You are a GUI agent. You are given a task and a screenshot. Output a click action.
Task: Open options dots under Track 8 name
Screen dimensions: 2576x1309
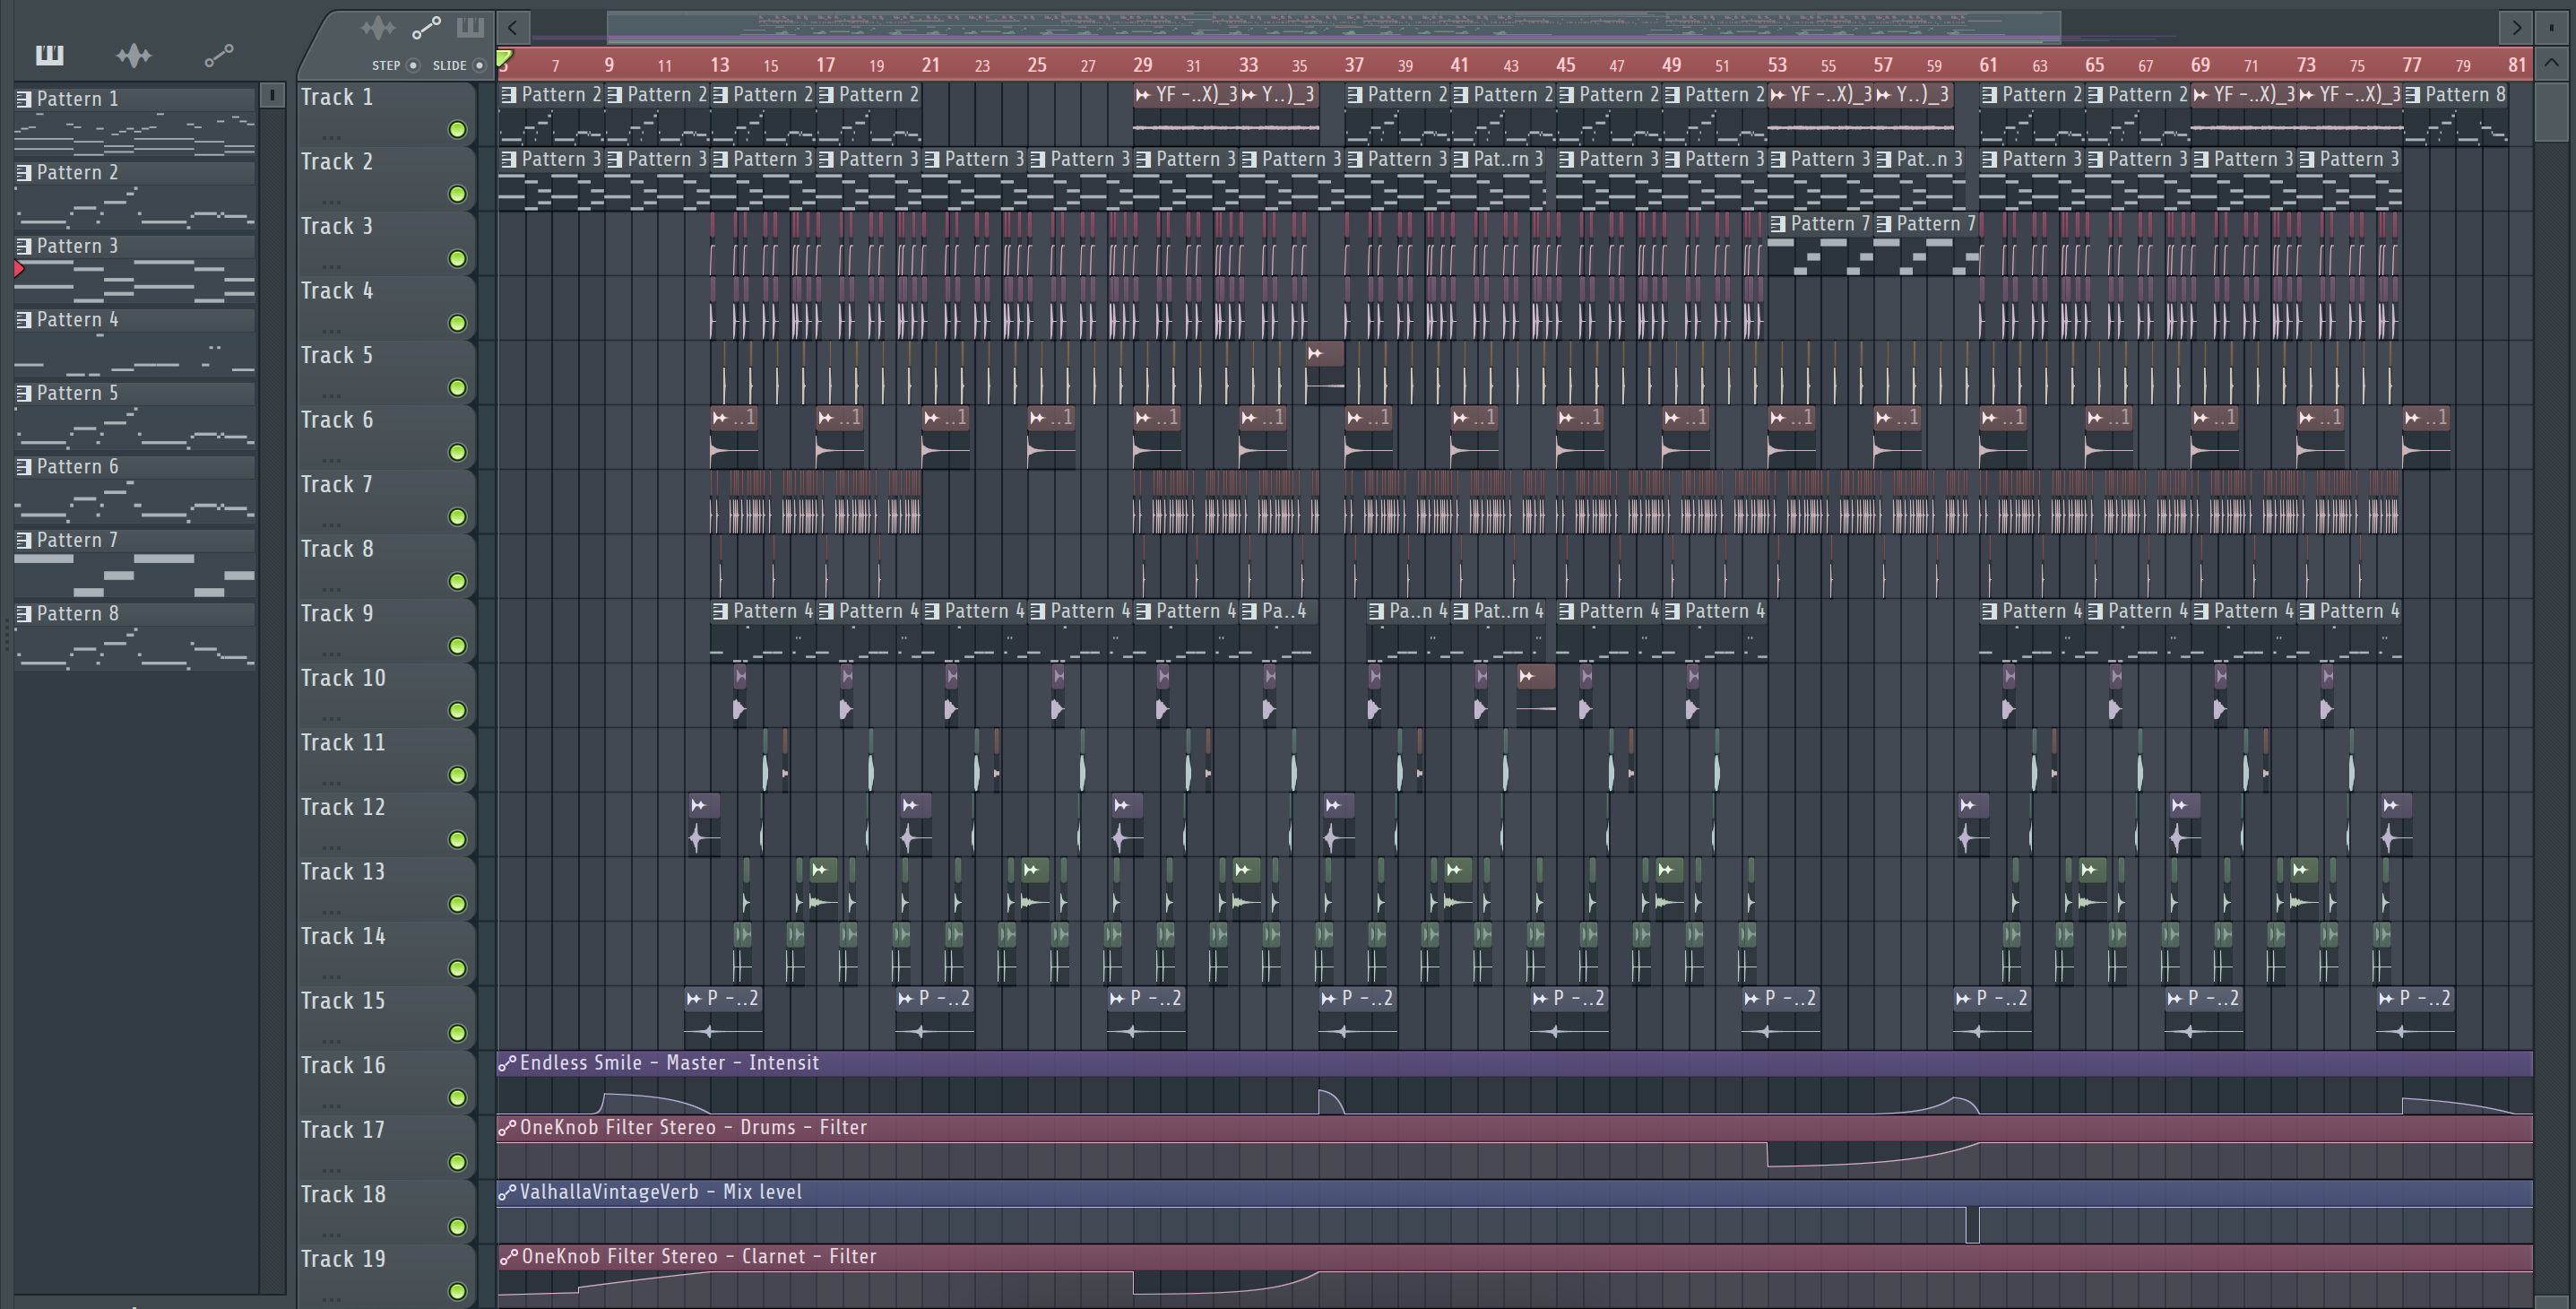[x=332, y=589]
